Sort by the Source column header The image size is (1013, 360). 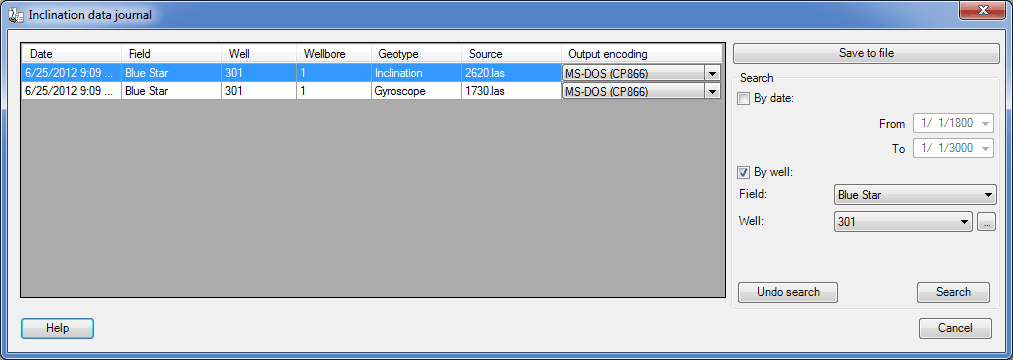(x=511, y=54)
